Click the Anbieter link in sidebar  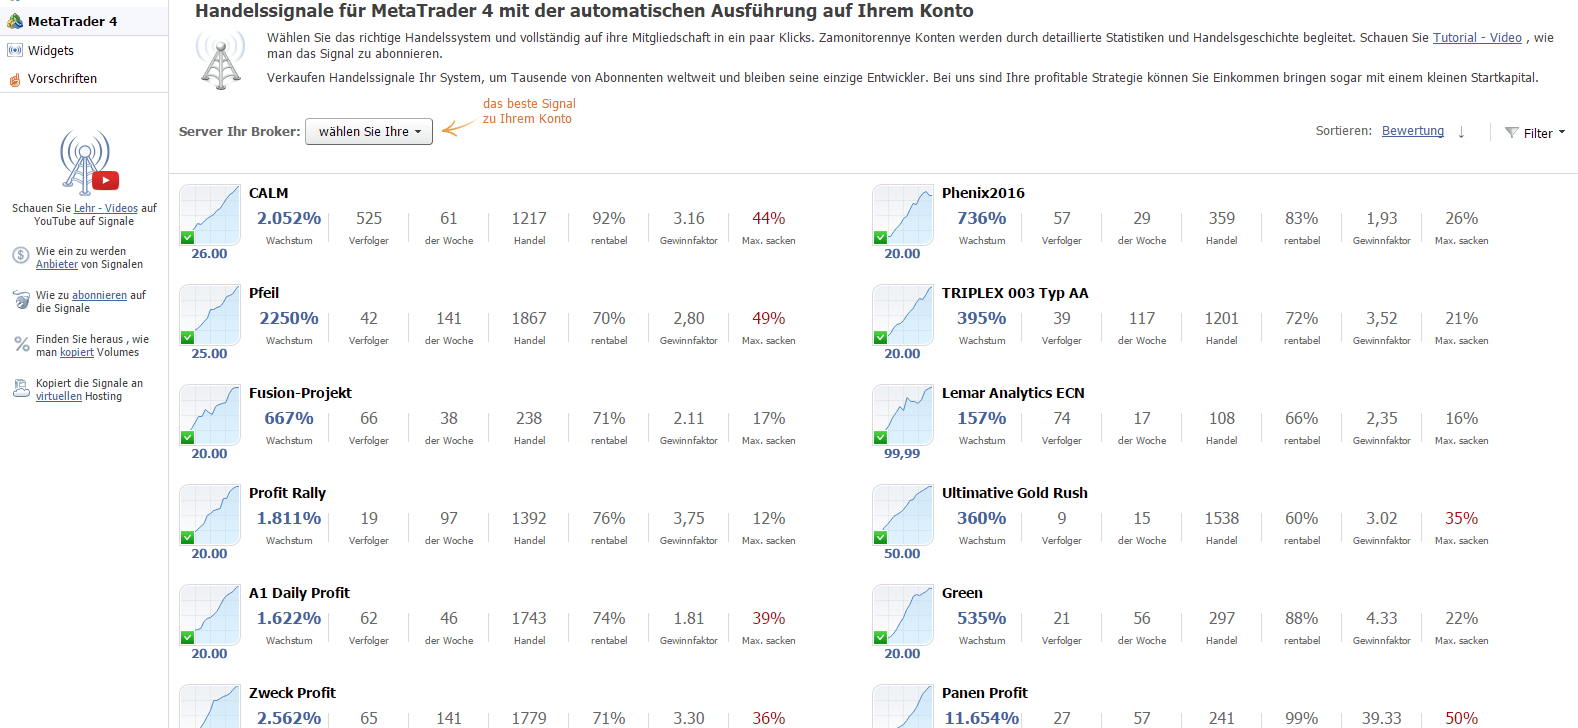pyautogui.click(x=57, y=264)
